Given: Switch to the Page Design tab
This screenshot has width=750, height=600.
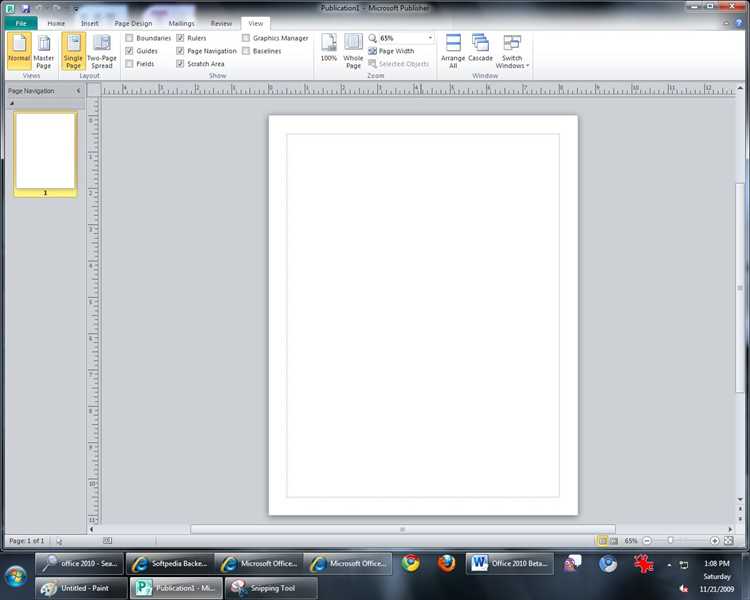Looking at the screenshot, I should click(133, 23).
